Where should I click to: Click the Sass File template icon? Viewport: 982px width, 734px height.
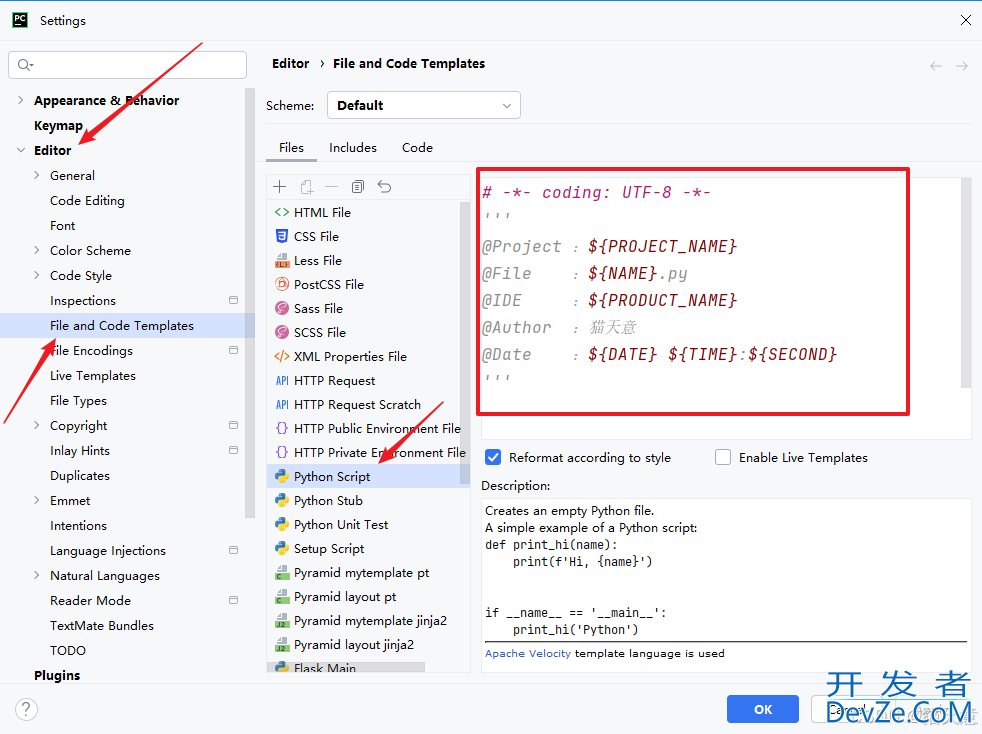coord(282,308)
